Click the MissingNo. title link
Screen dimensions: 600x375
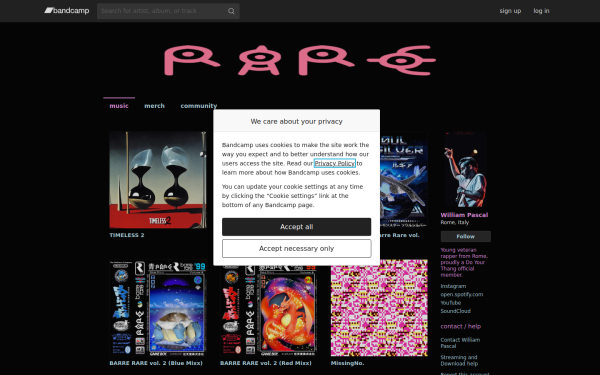coord(347,363)
